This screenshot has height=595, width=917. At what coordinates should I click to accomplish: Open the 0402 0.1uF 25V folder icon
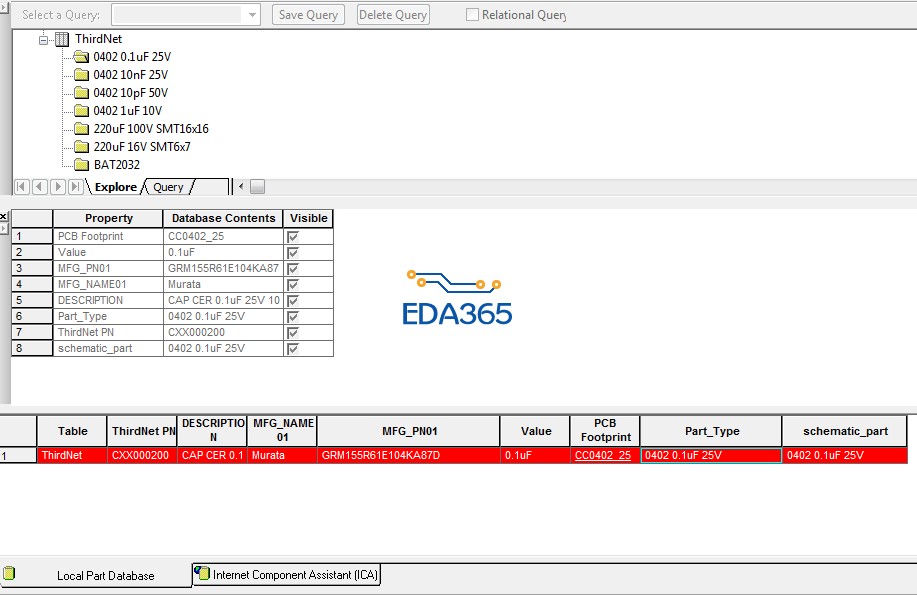point(81,57)
